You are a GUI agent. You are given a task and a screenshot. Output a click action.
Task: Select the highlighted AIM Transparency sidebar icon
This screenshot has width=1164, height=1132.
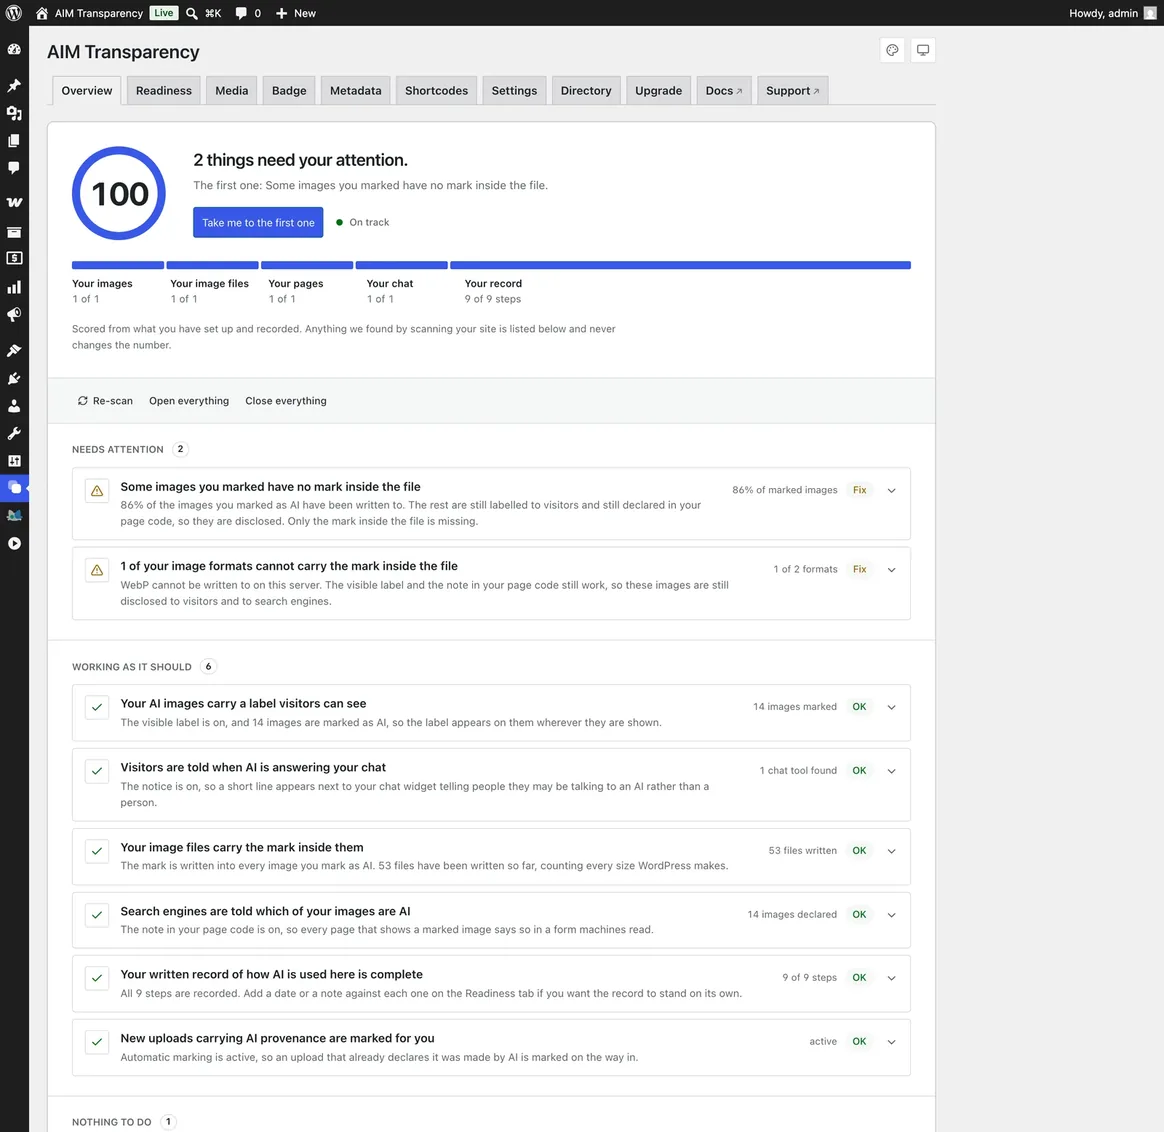tap(14, 488)
